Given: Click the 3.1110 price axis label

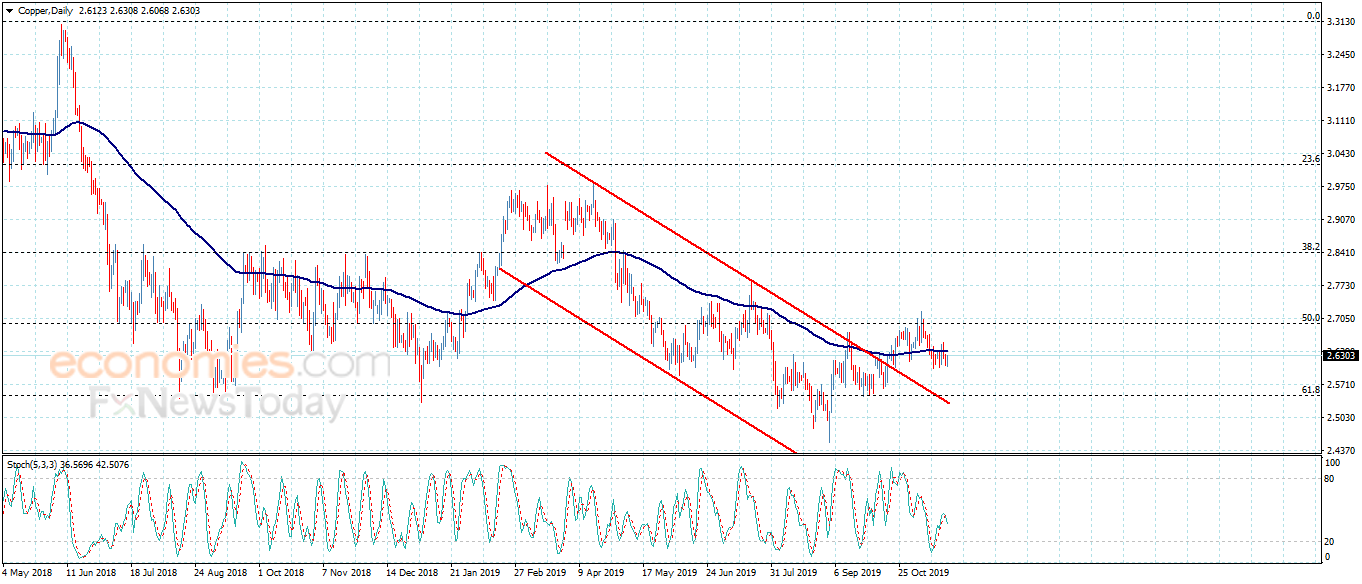Looking at the screenshot, I should pyautogui.click(x=1340, y=121).
